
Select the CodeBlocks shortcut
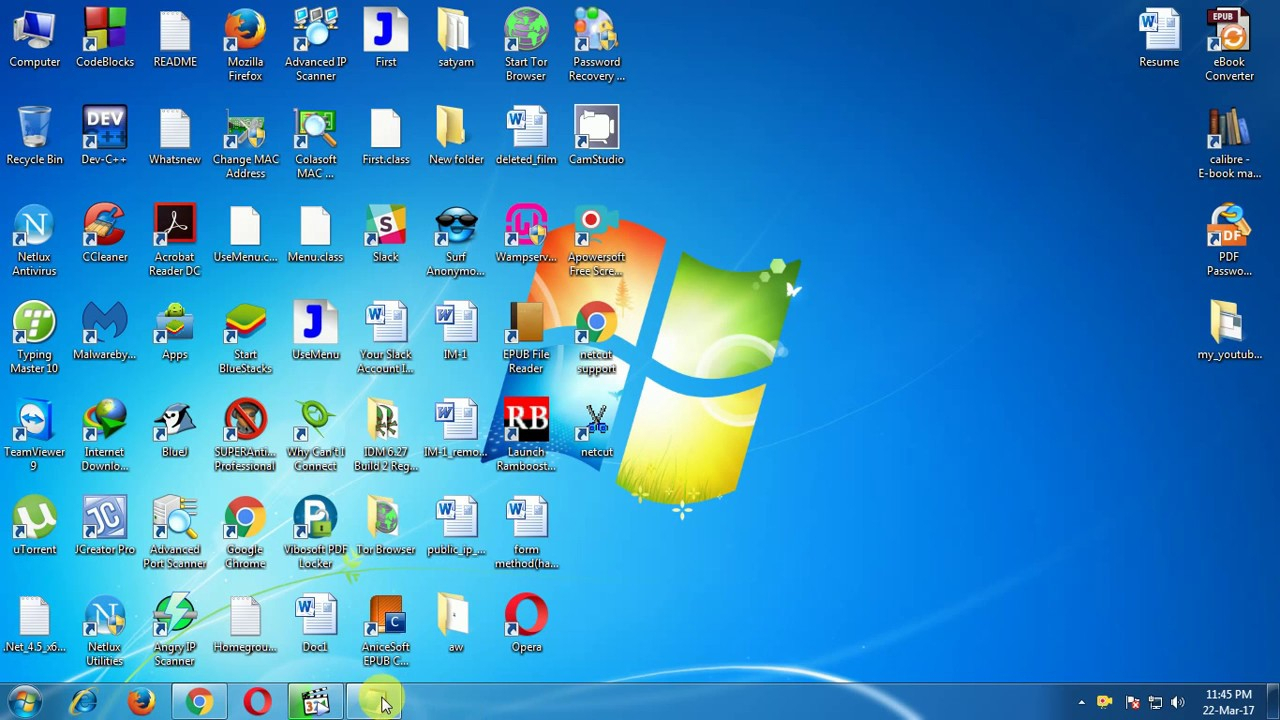pyautogui.click(x=105, y=40)
